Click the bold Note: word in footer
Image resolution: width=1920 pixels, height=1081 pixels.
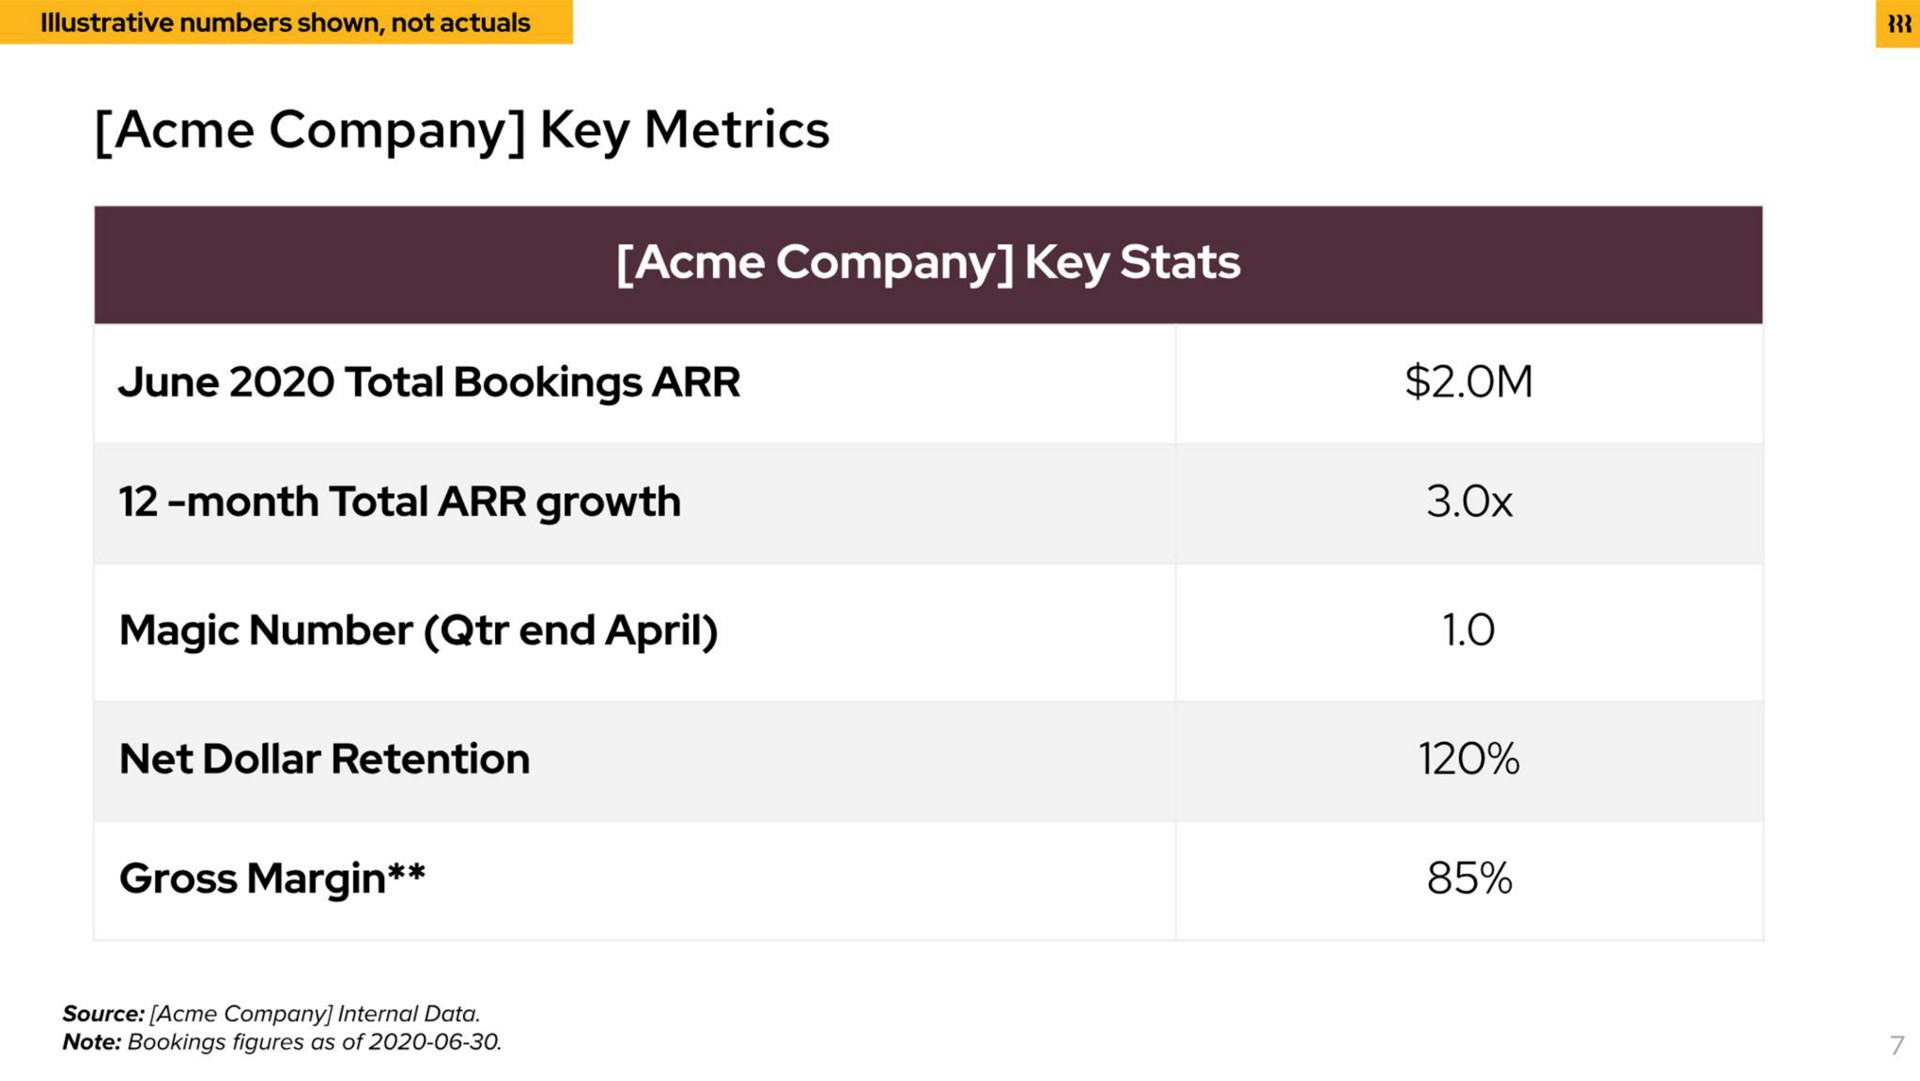pyautogui.click(x=91, y=1042)
